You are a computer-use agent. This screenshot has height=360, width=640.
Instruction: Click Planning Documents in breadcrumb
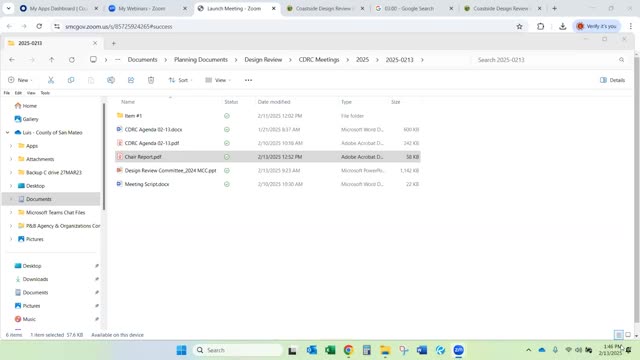(201, 60)
